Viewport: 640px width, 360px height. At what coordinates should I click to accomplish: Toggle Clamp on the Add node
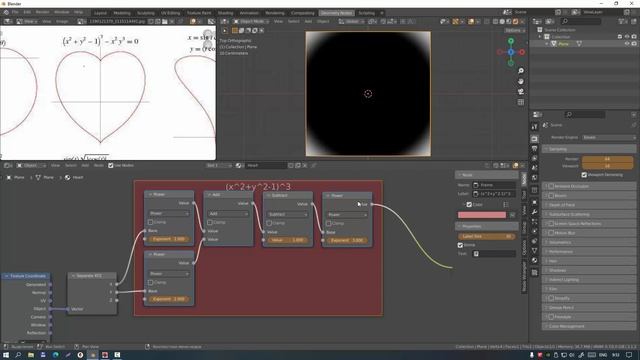(210, 222)
